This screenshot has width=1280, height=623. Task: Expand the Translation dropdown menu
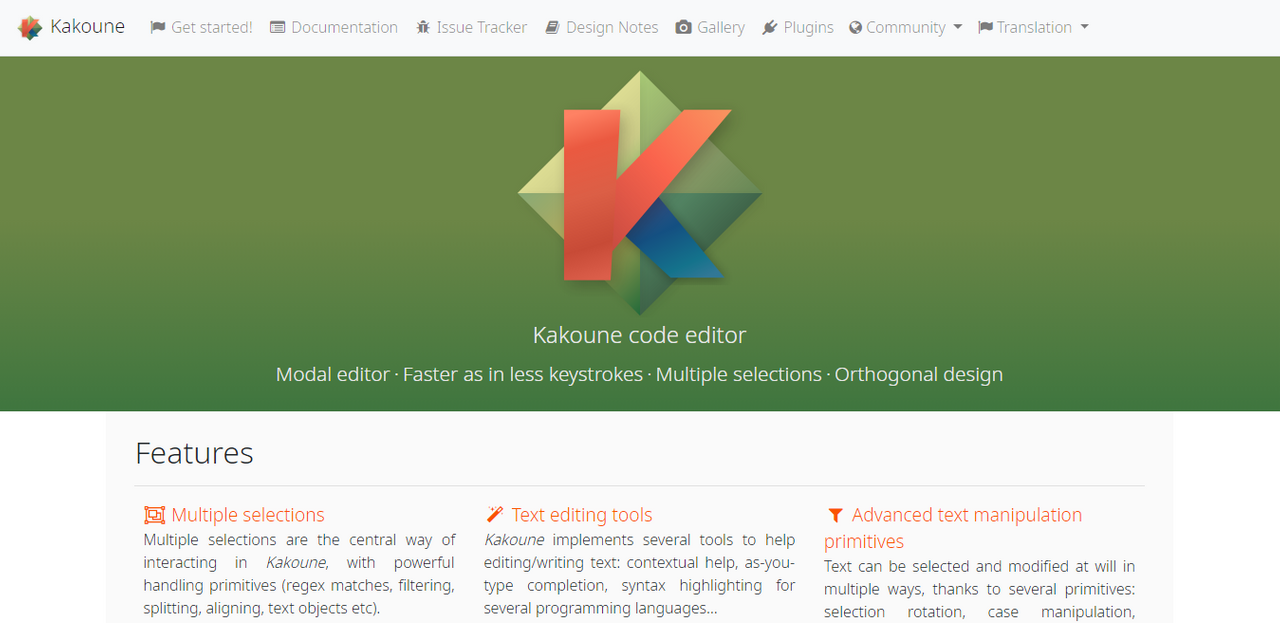tap(1034, 28)
